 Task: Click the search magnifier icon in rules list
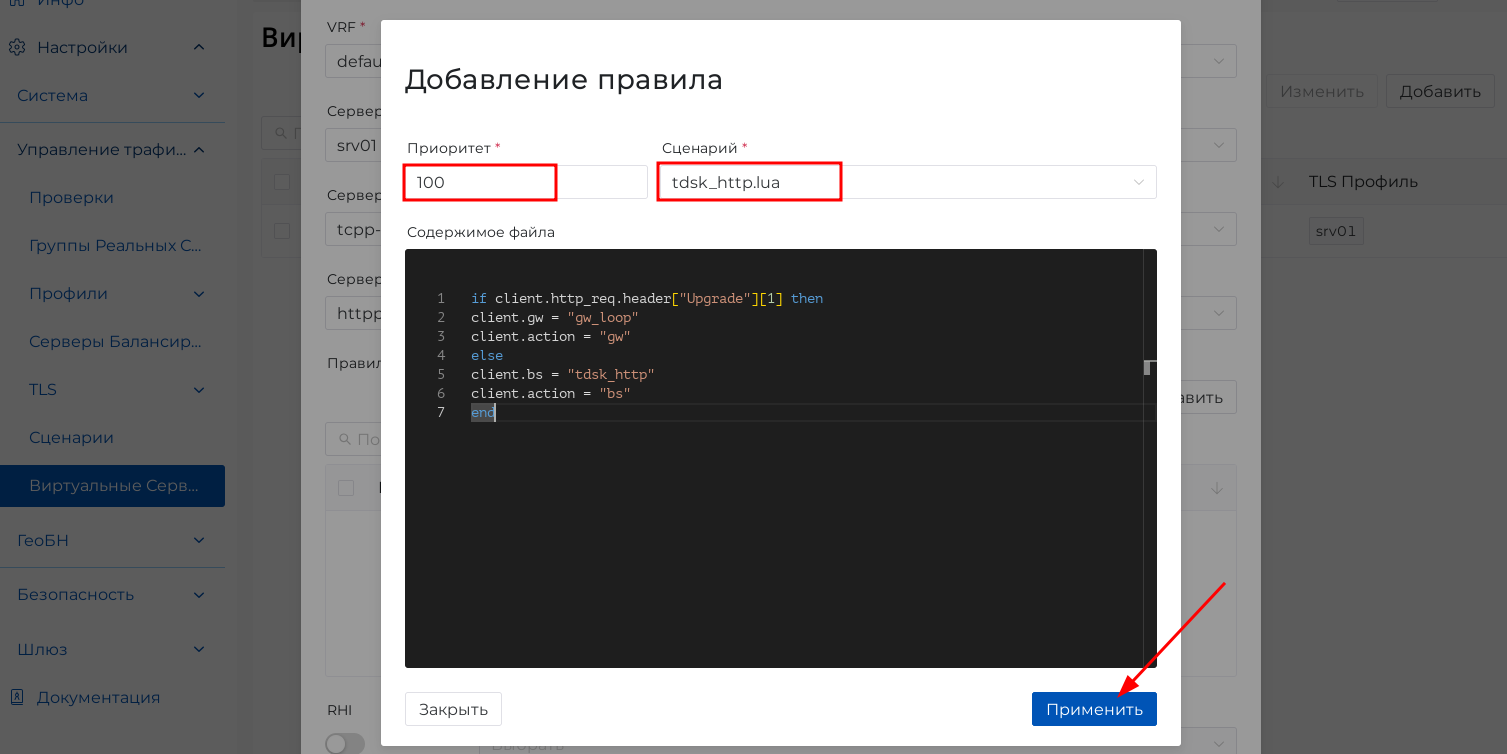coord(344,440)
